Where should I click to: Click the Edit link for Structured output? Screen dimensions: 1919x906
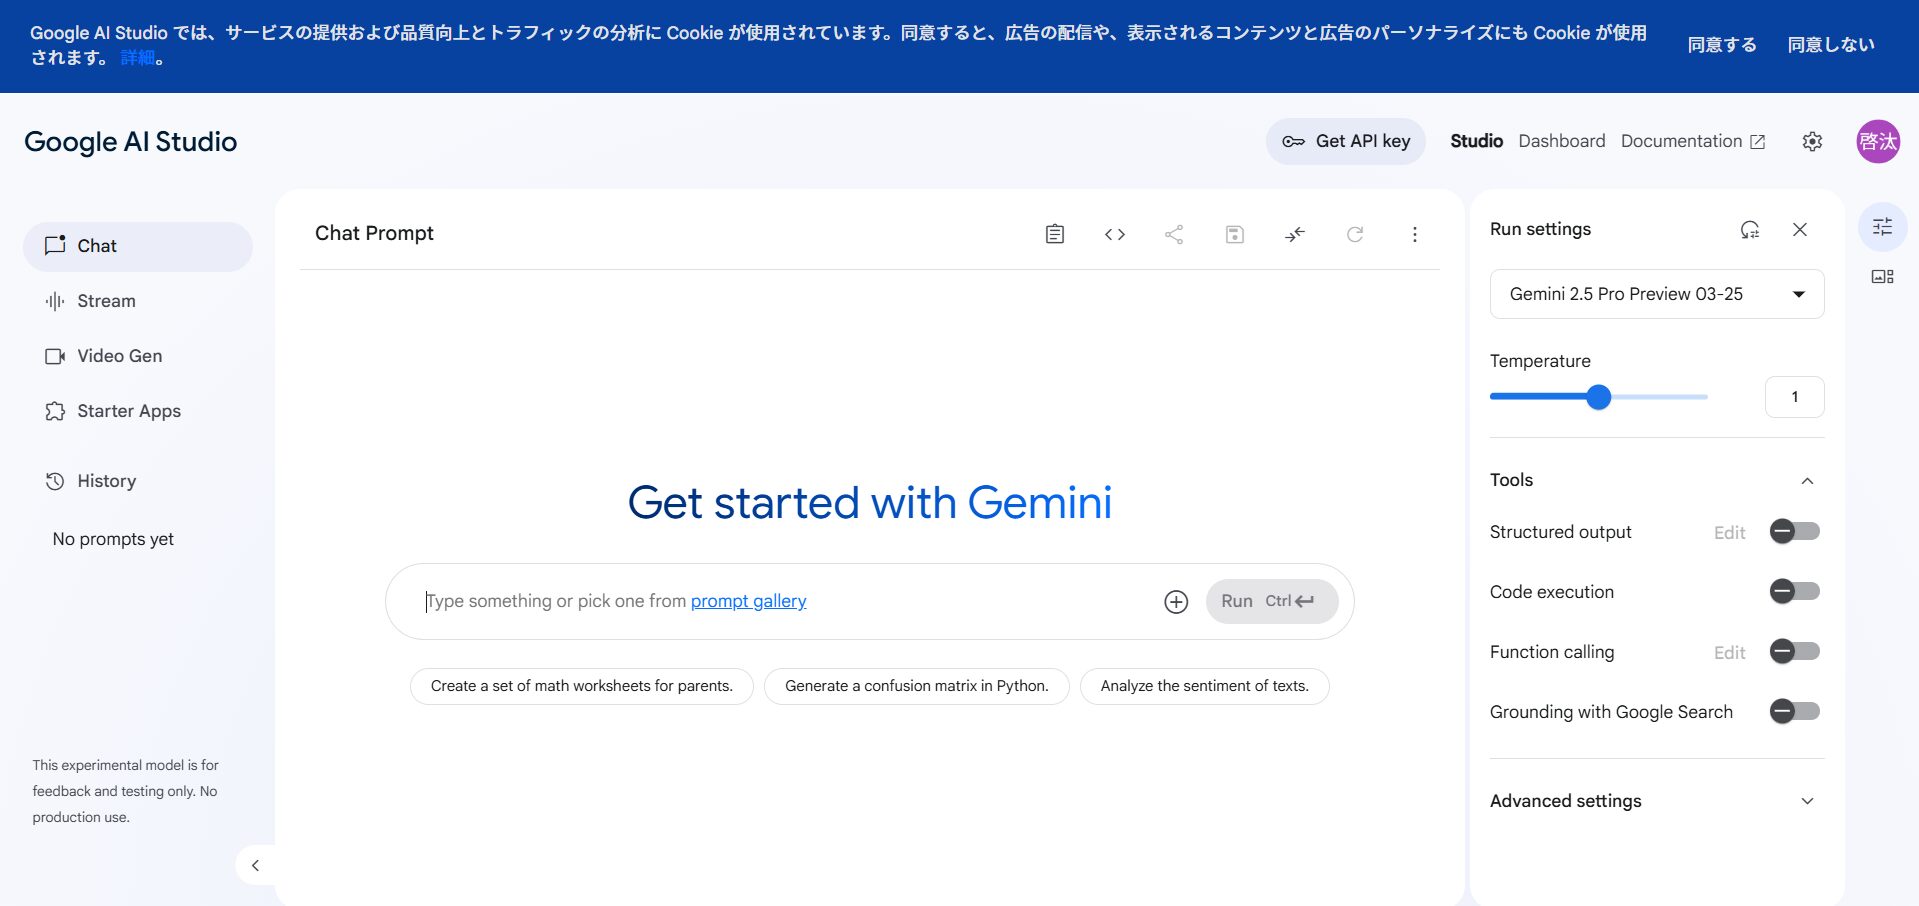1729,533
